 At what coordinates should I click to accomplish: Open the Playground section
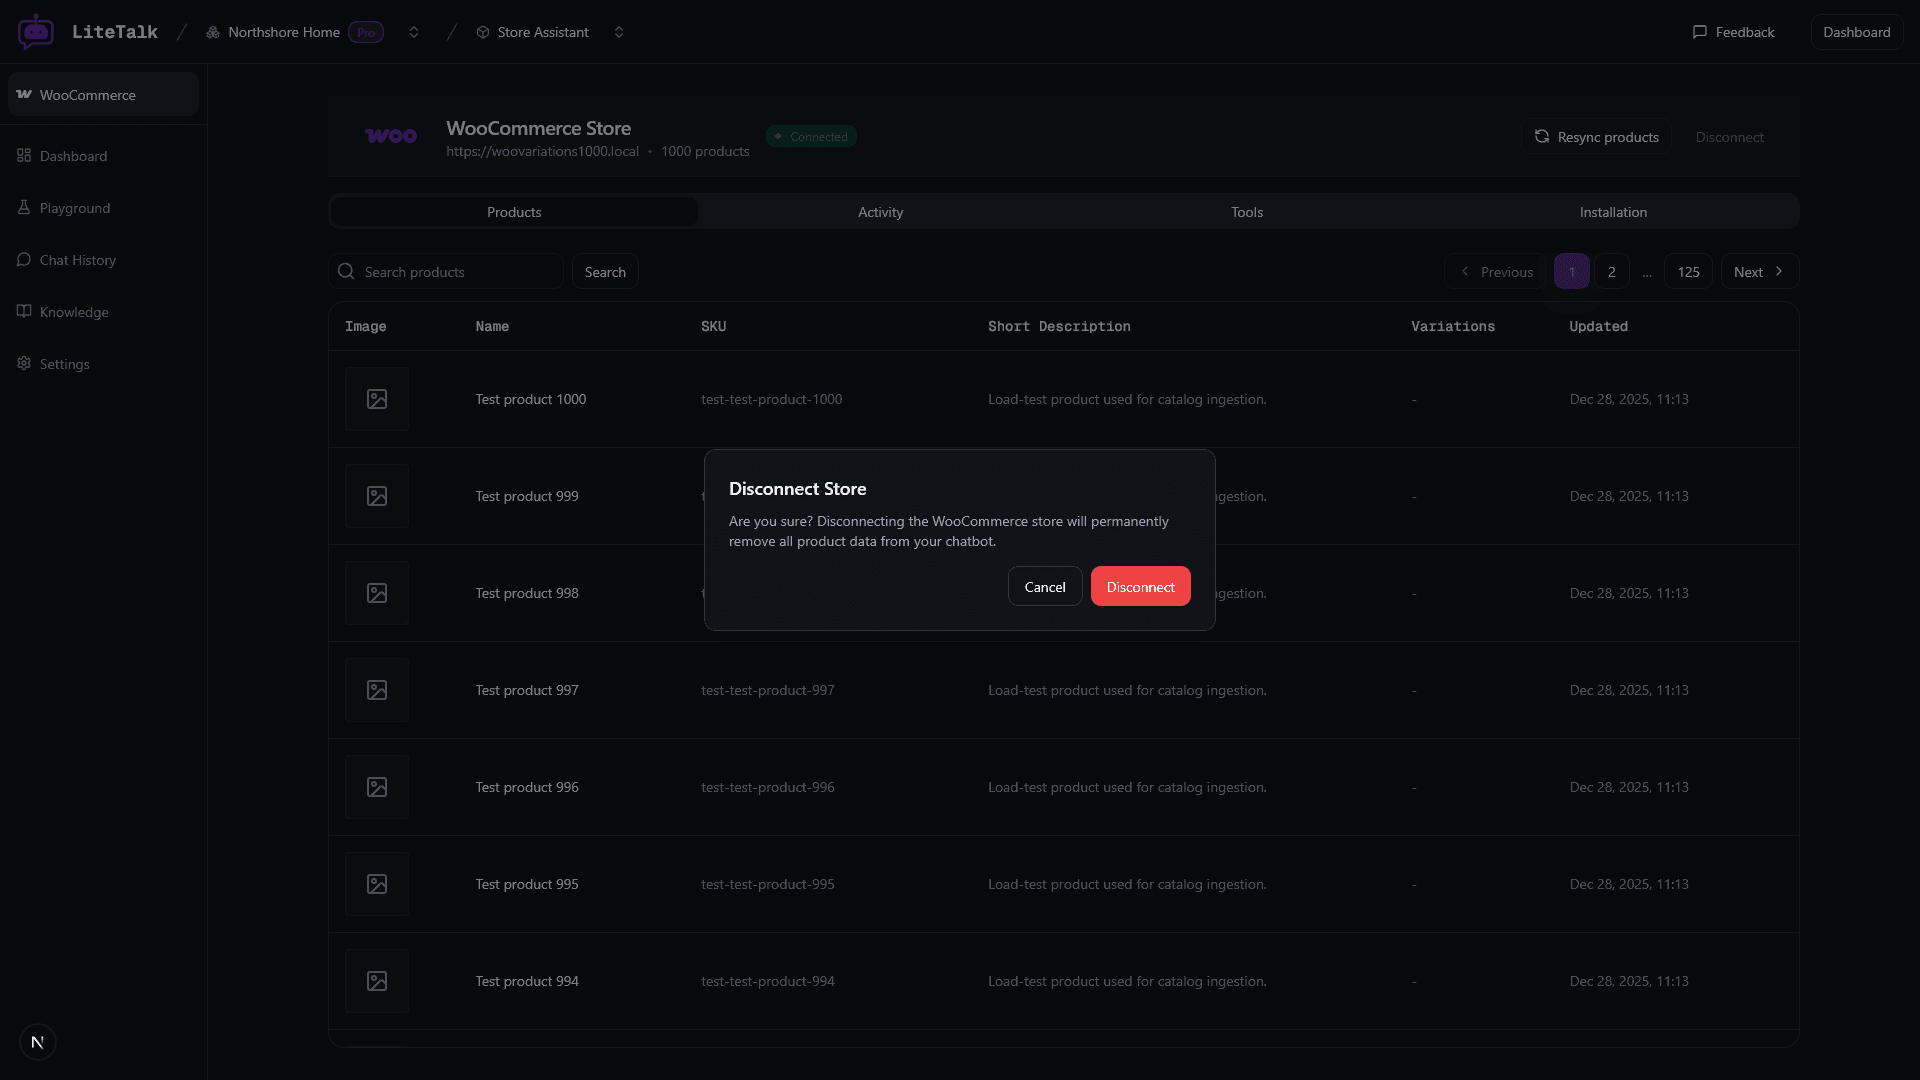[x=75, y=207]
